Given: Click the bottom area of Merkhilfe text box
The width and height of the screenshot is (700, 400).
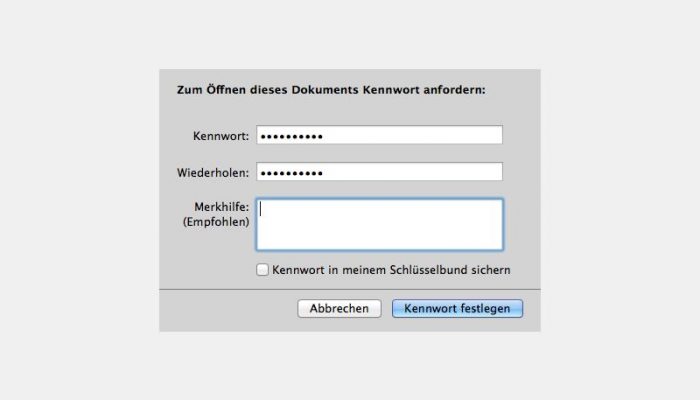Looking at the screenshot, I should click(x=379, y=241).
